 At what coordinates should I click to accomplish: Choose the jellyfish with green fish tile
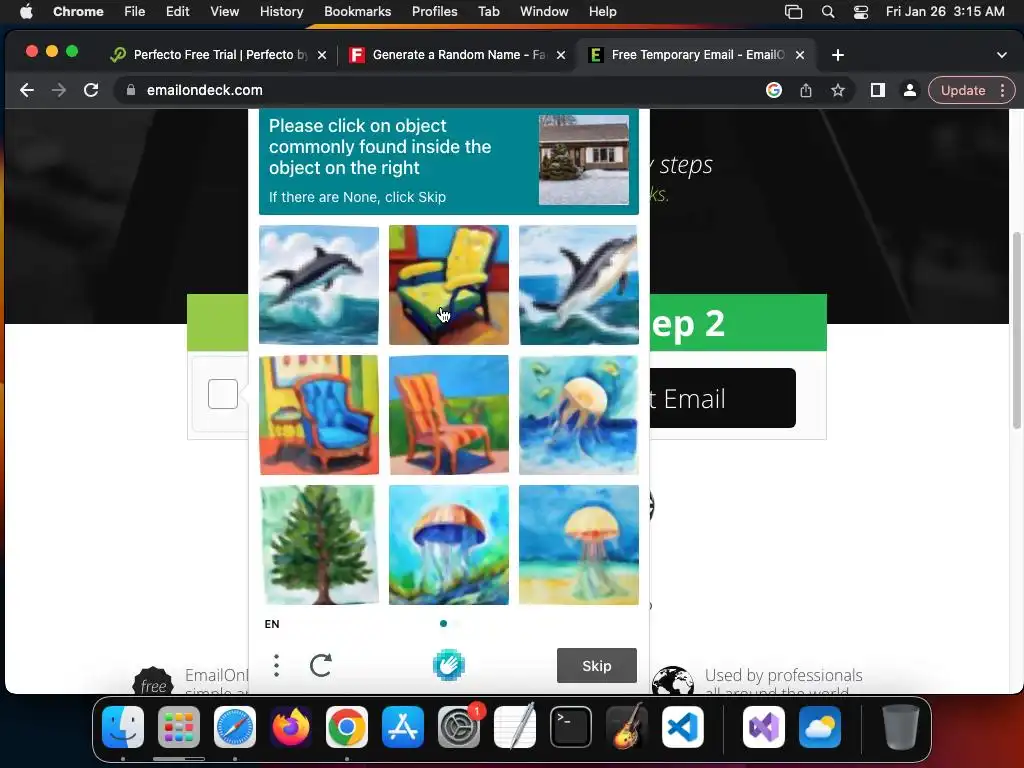tap(579, 415)
